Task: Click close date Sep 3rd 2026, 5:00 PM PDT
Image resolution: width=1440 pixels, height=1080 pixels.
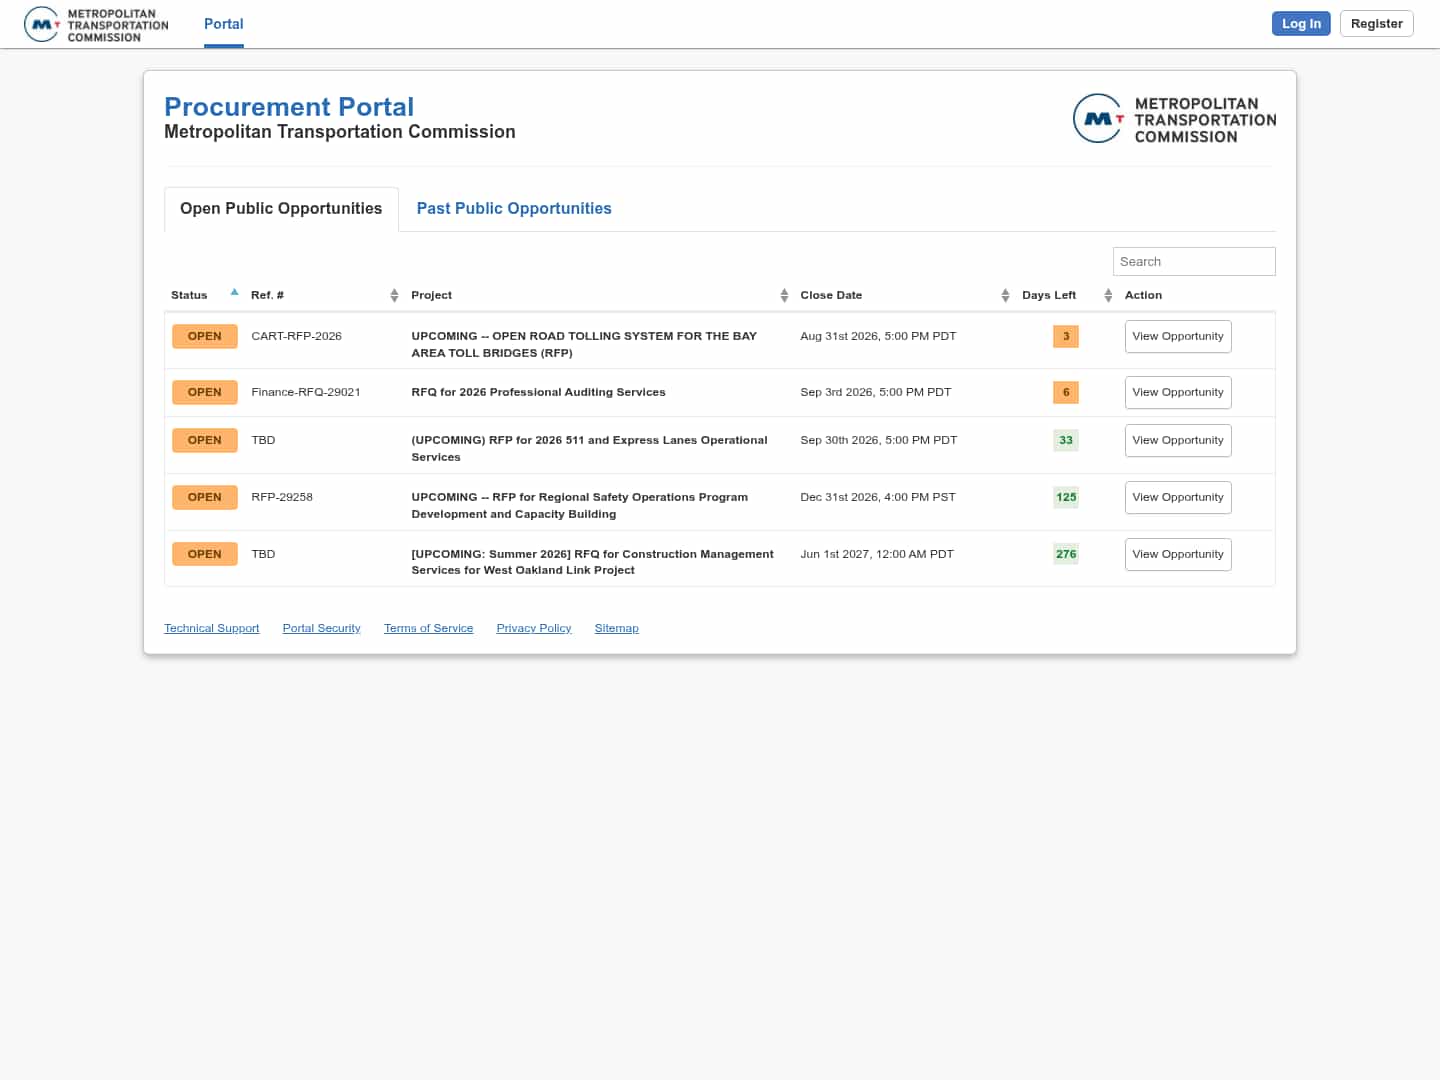Action: (x=876, y=393)
